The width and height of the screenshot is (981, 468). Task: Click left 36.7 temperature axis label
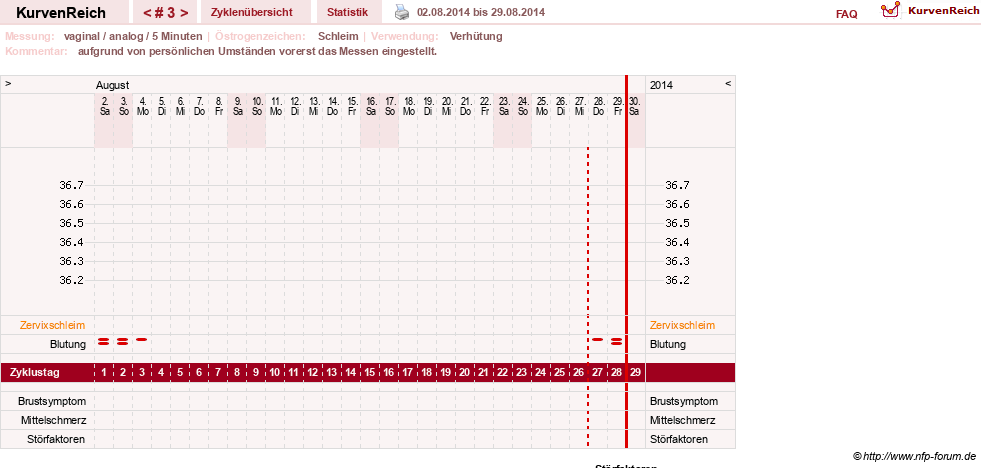click(x=71, y=185)
